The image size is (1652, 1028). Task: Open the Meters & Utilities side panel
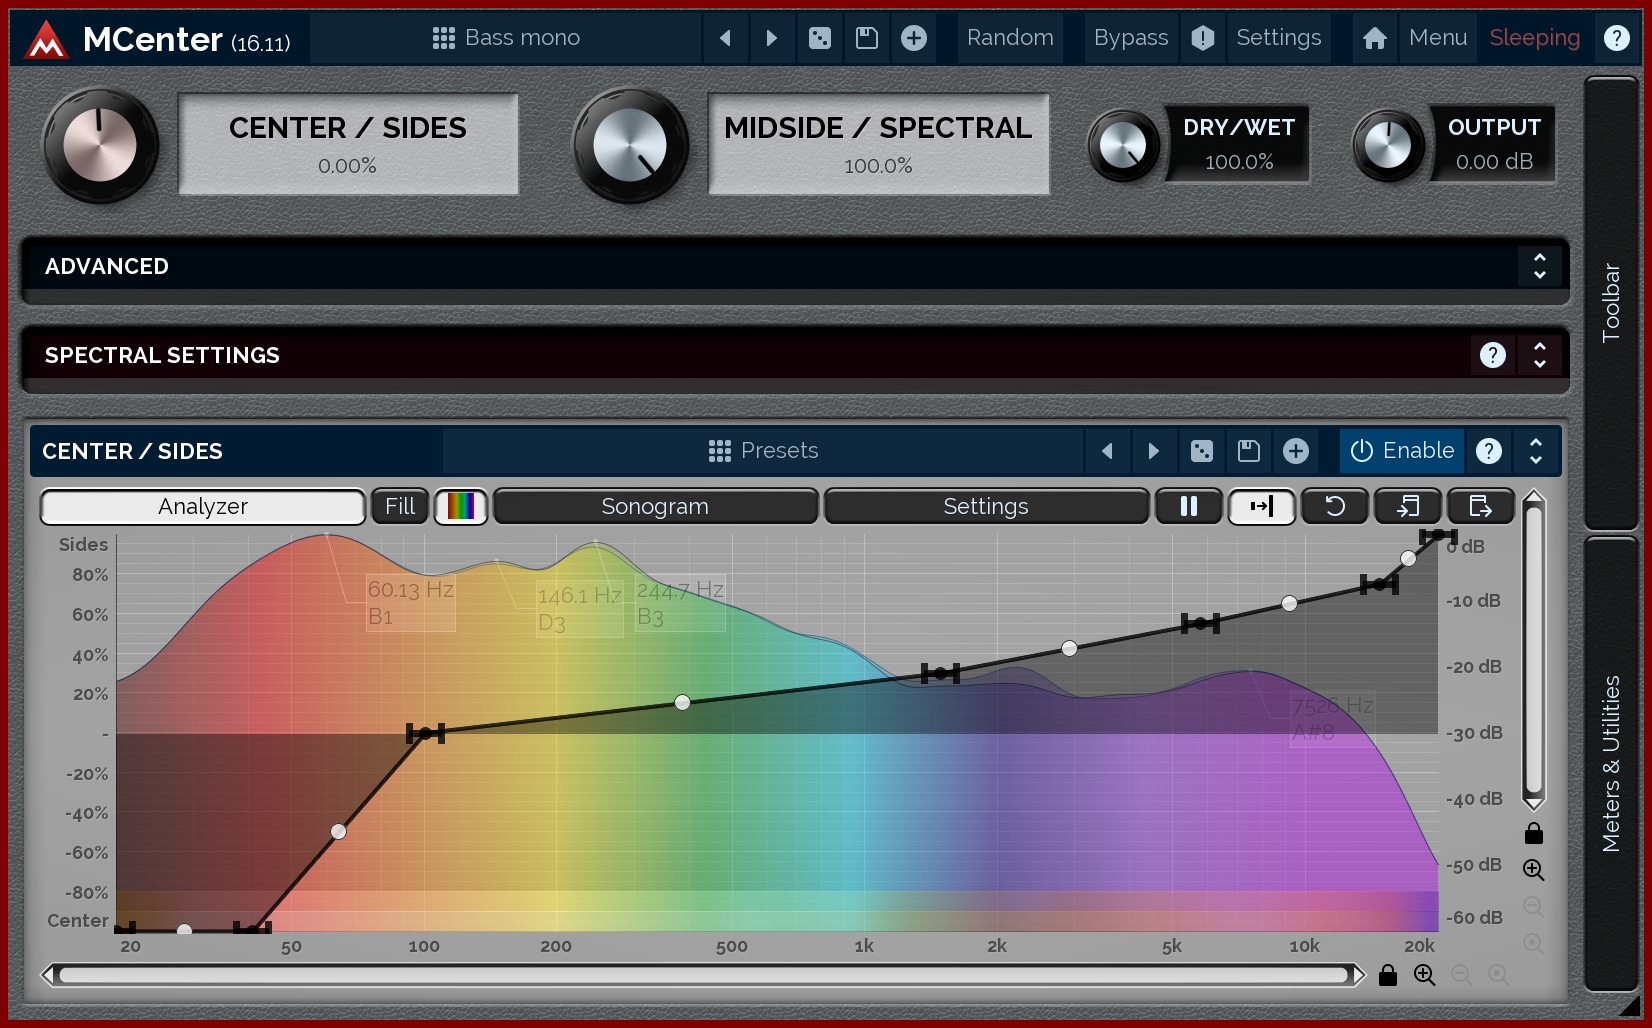(1611, 763)
